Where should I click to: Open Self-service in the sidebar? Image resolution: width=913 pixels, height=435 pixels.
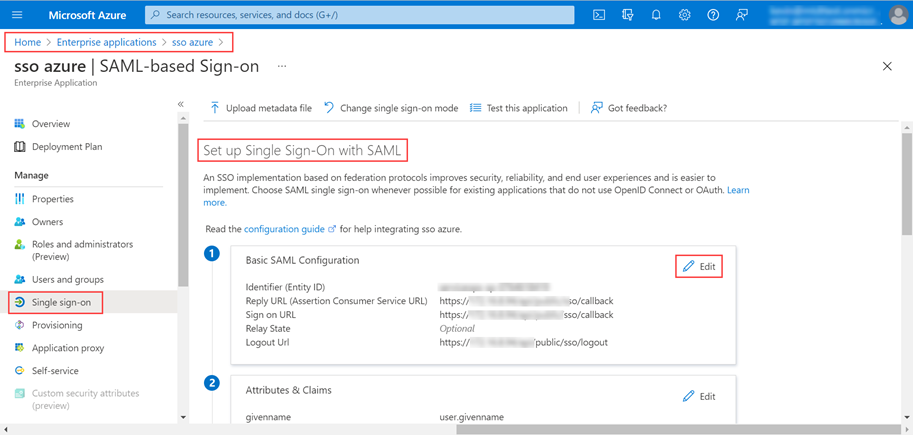click(x=55, y=371)
